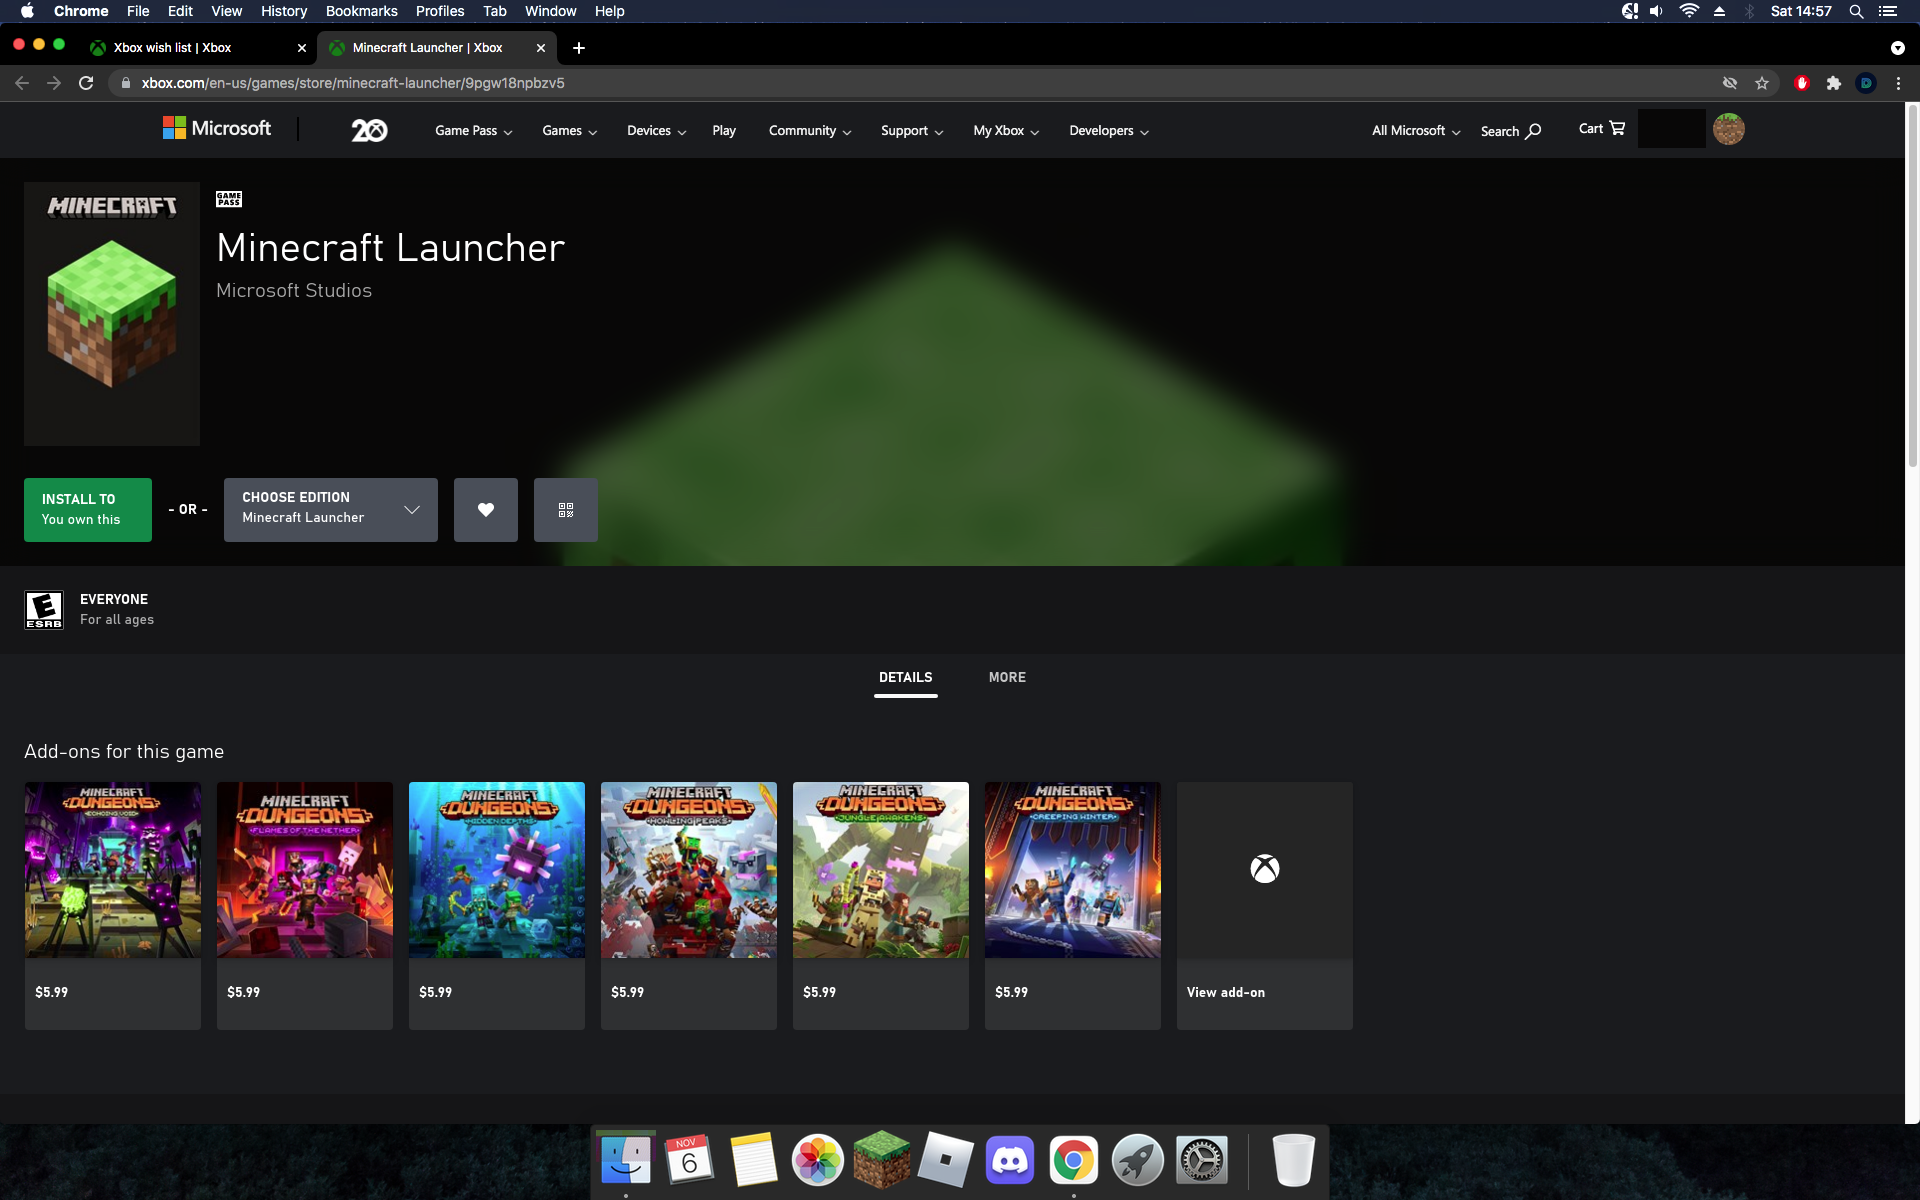Open the All Microsoft dropdown
This screenshot has height=1200, width=1920.
(1415, 131)
